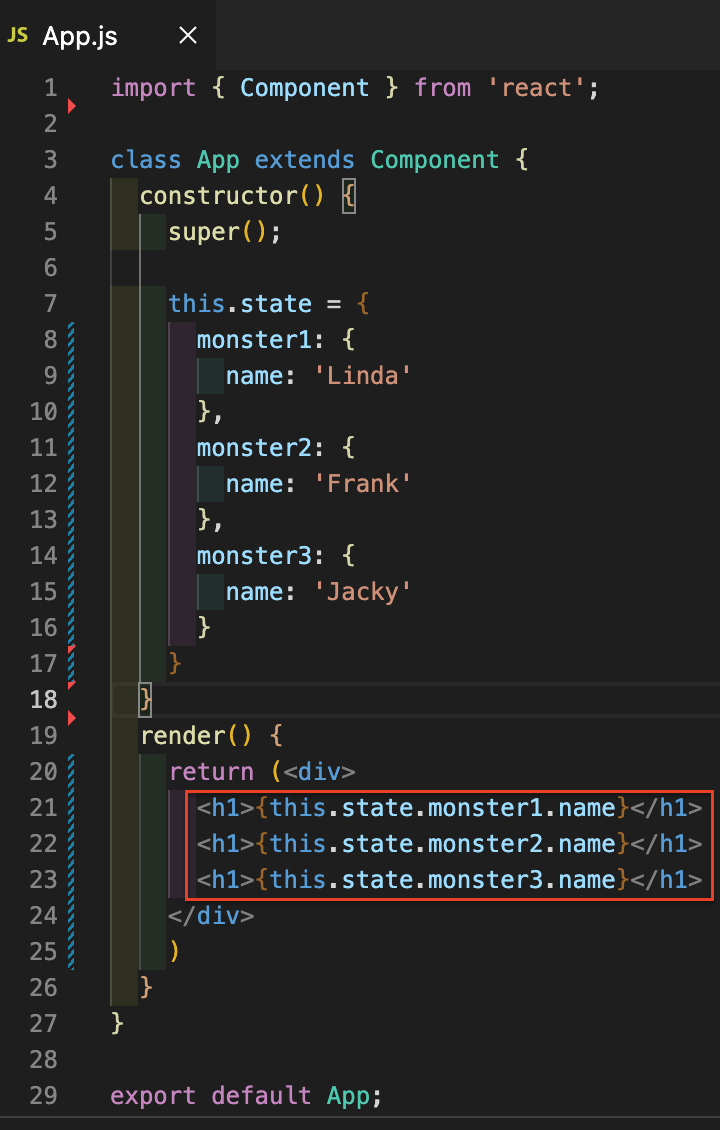Close the App.js tab
This screenshot has width=720, height=1130.
[x=188, y=35]
